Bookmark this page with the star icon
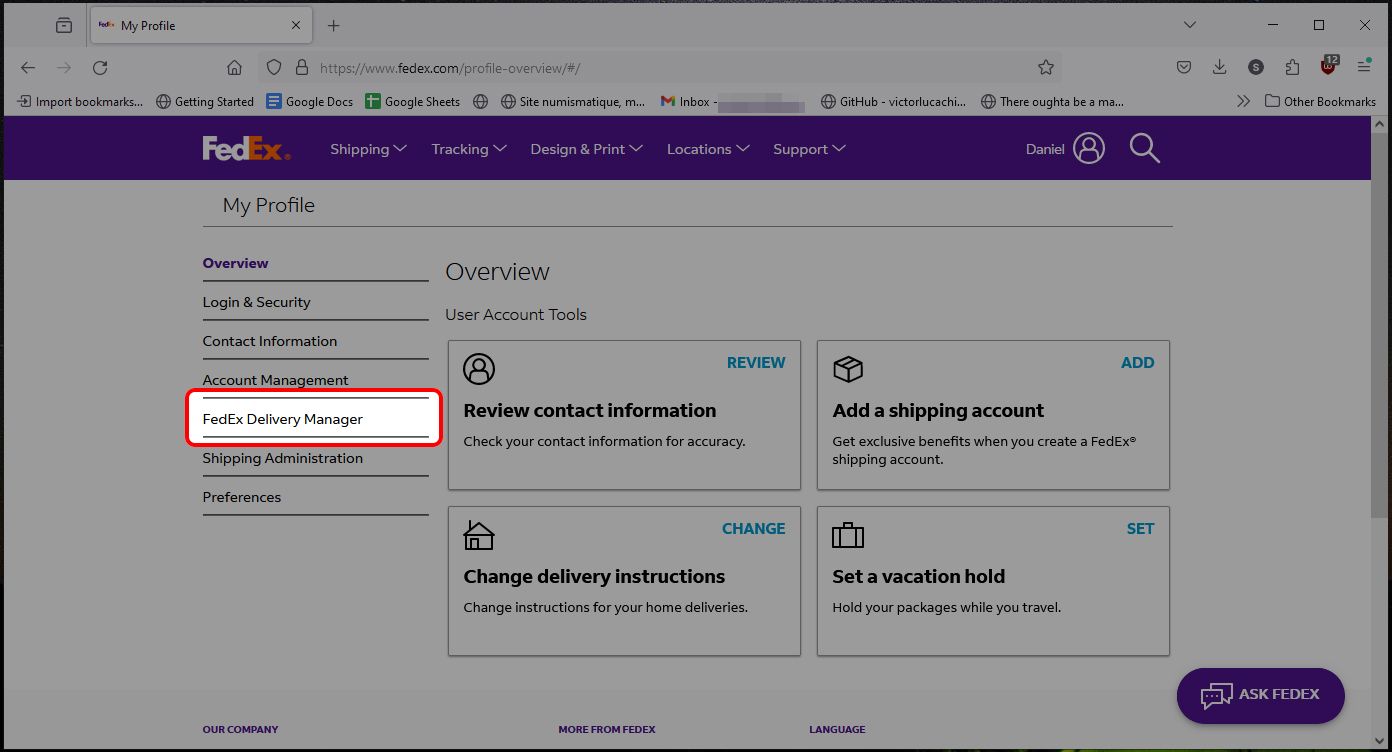The image size is (1392, 752). (1045, 67)
